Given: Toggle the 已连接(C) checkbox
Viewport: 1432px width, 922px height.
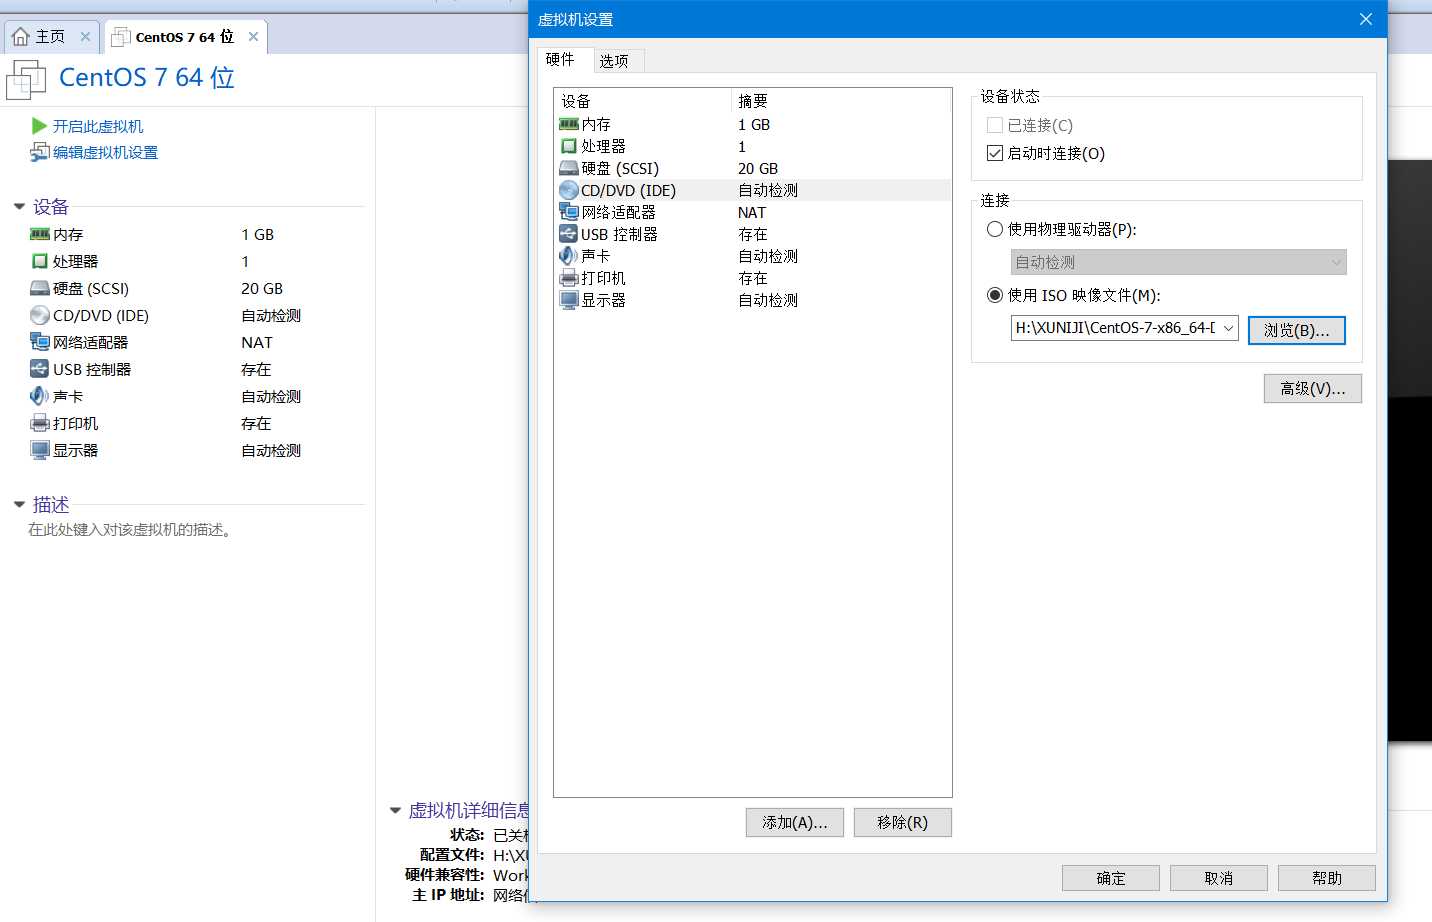Looking at the screenshot, I should point(995,125).
